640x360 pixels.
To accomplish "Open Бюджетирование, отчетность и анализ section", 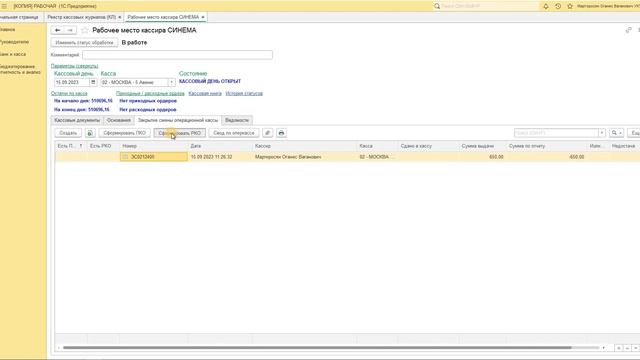I will (x=20, y=69).
